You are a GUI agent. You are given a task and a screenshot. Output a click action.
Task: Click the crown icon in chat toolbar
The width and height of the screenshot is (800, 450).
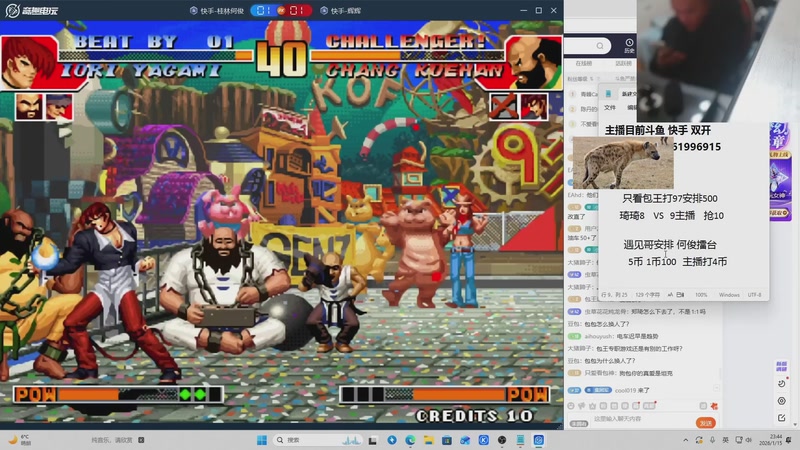pyautogui.click(x=592, y=406)
